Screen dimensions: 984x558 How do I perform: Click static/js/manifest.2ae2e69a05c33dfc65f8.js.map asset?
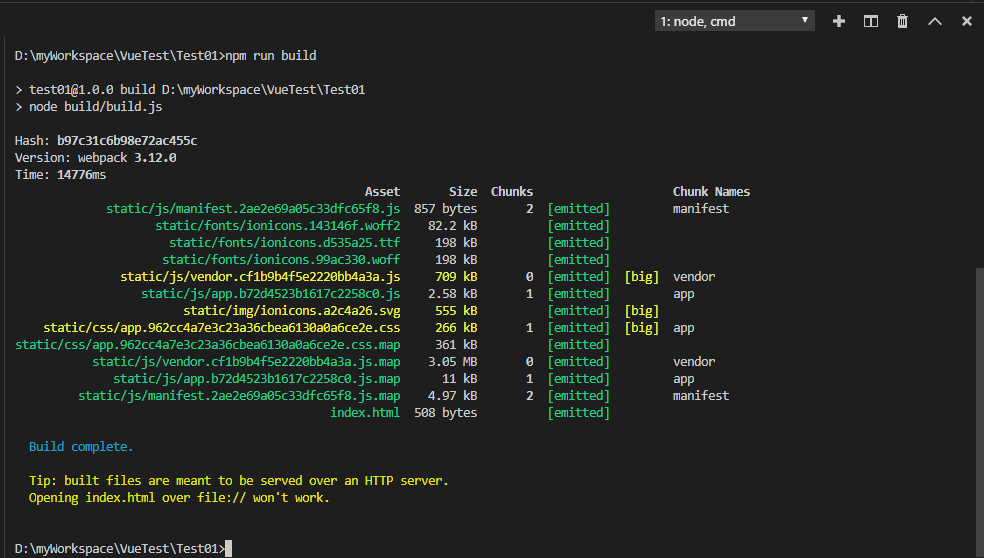[239, 395]
